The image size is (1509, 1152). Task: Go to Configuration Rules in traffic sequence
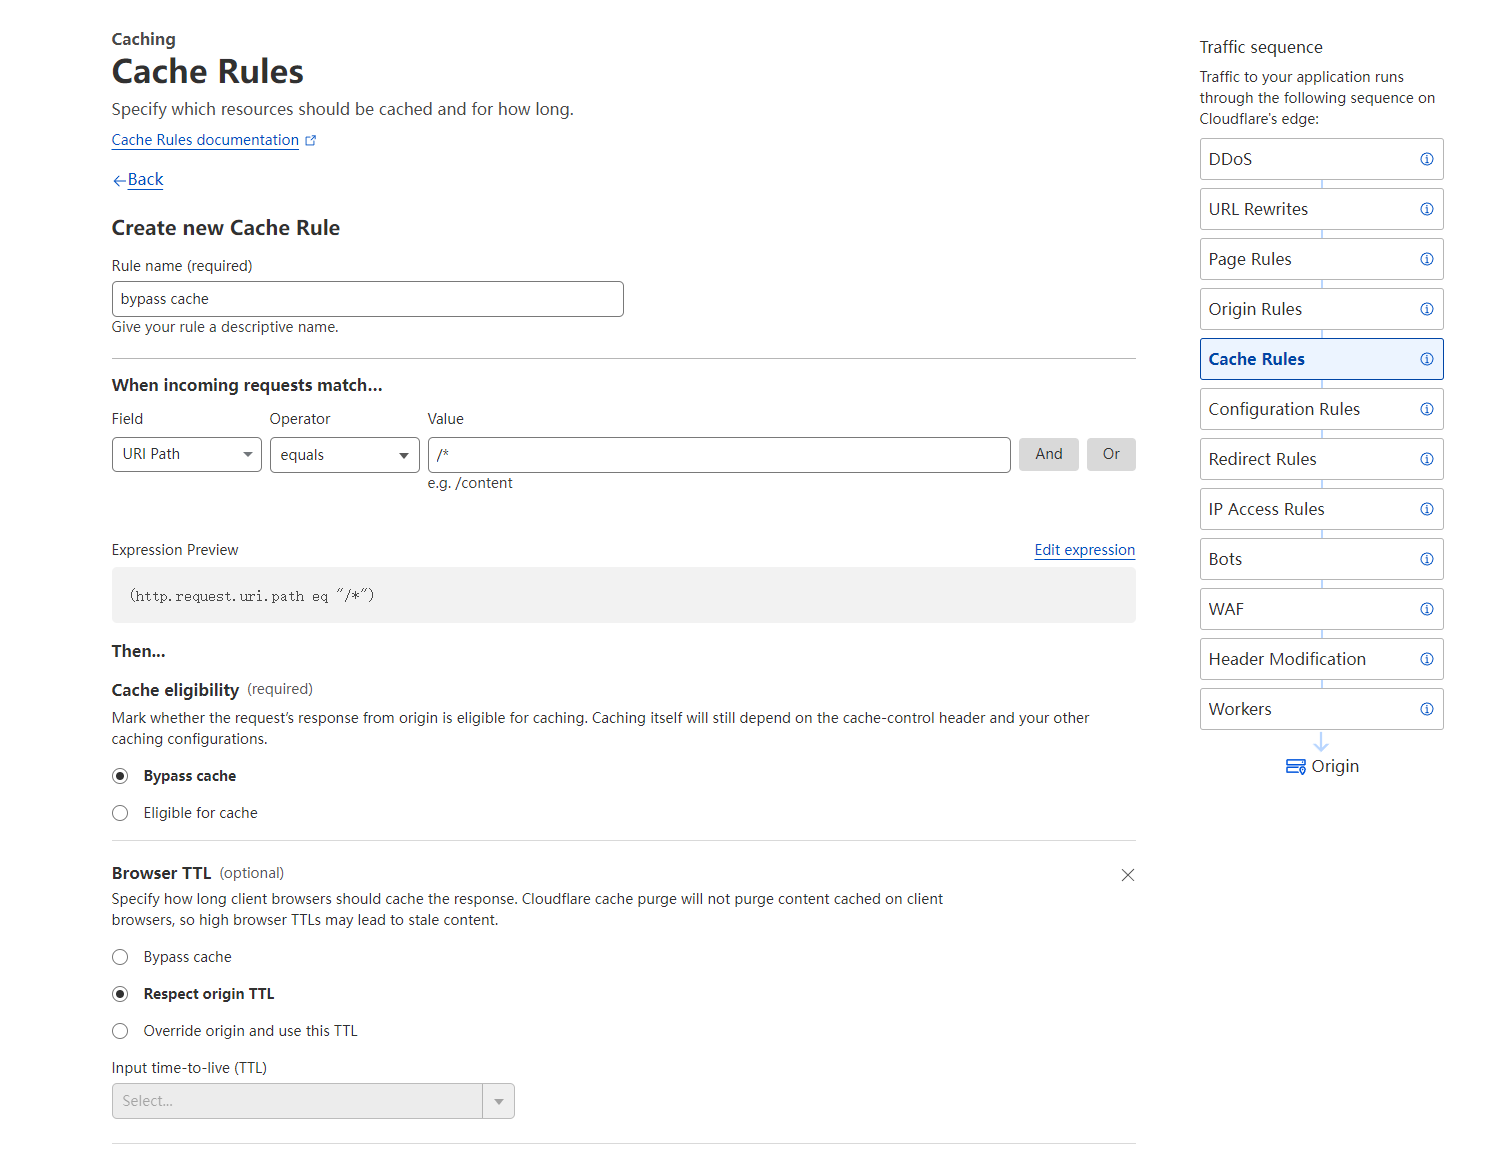(x=1284, y=409)
